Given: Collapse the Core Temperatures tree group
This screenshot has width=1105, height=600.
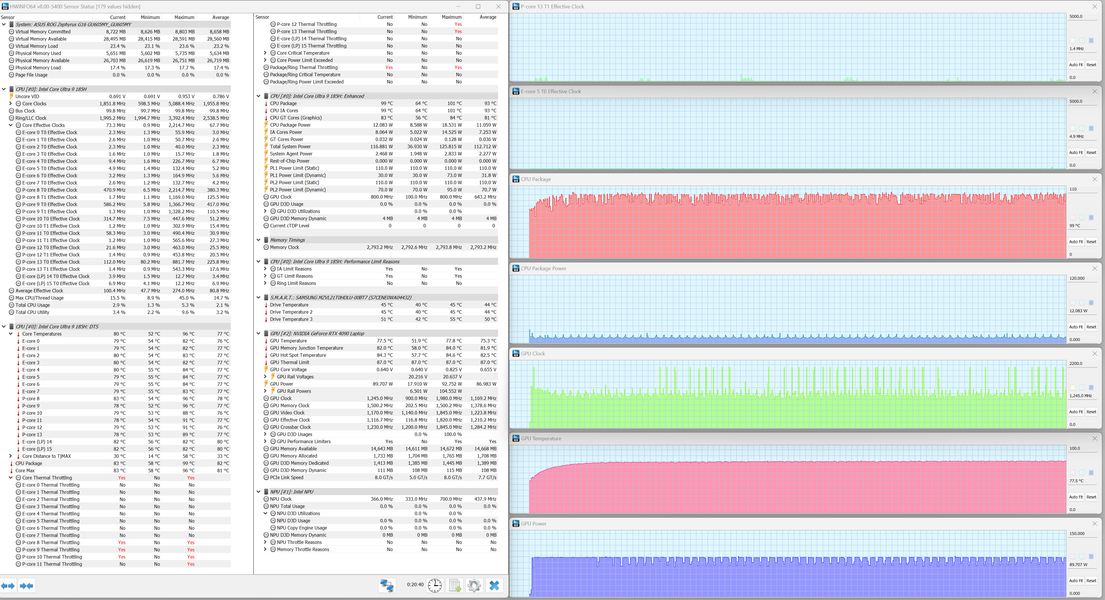Looking at the screenshot, I should 11,334.
